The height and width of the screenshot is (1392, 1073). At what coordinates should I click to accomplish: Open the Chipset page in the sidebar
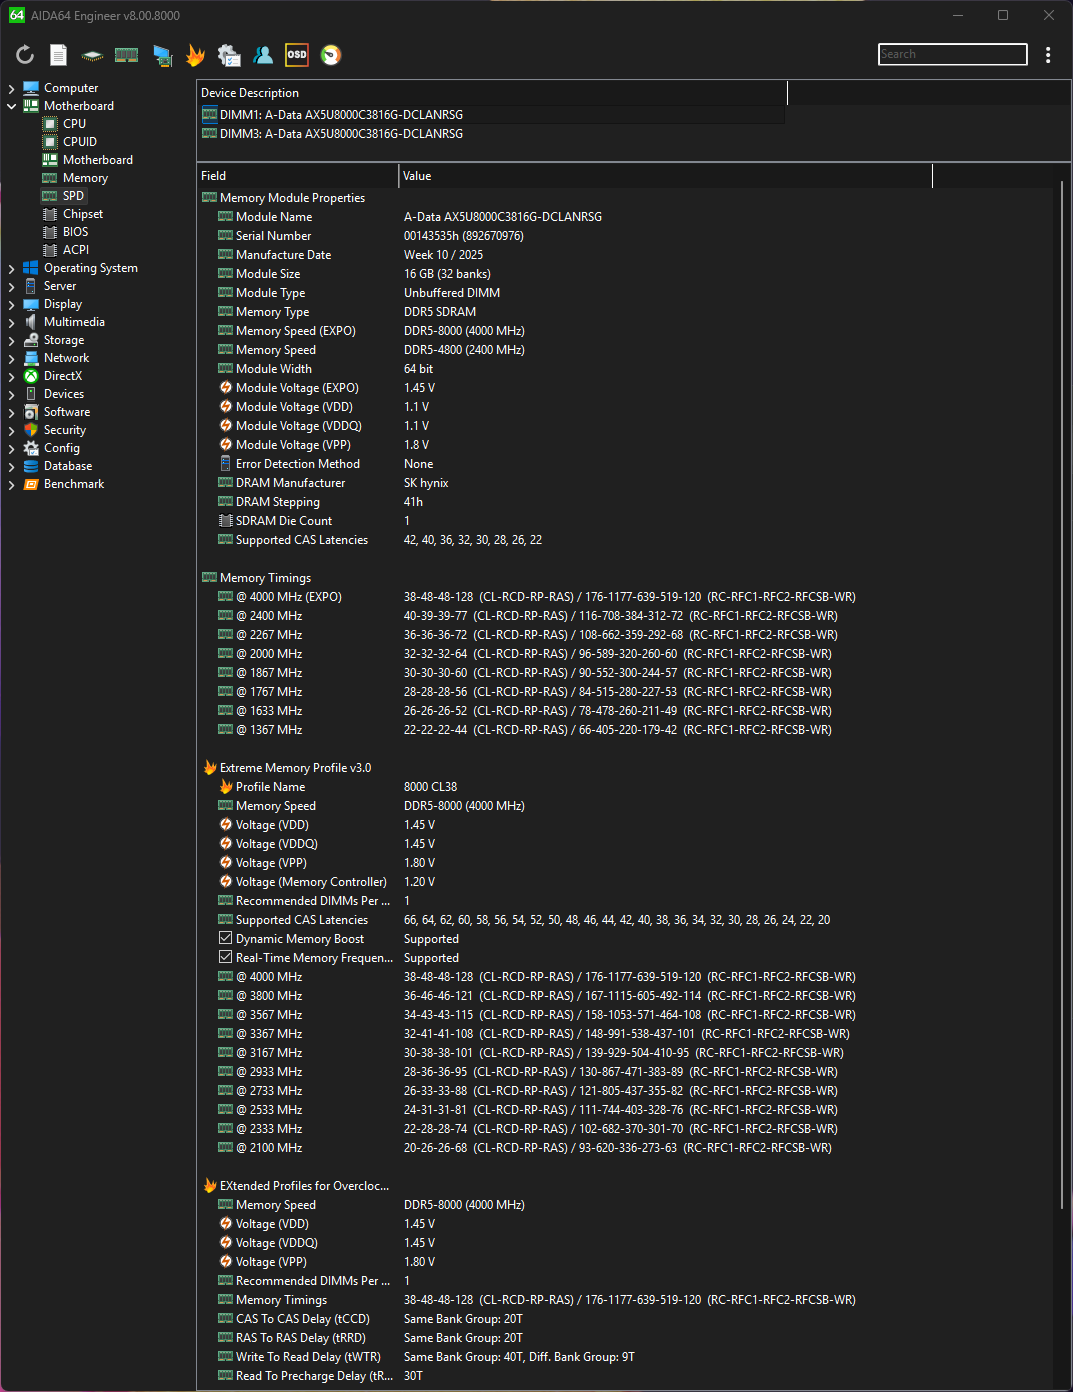tap(83, 214)
